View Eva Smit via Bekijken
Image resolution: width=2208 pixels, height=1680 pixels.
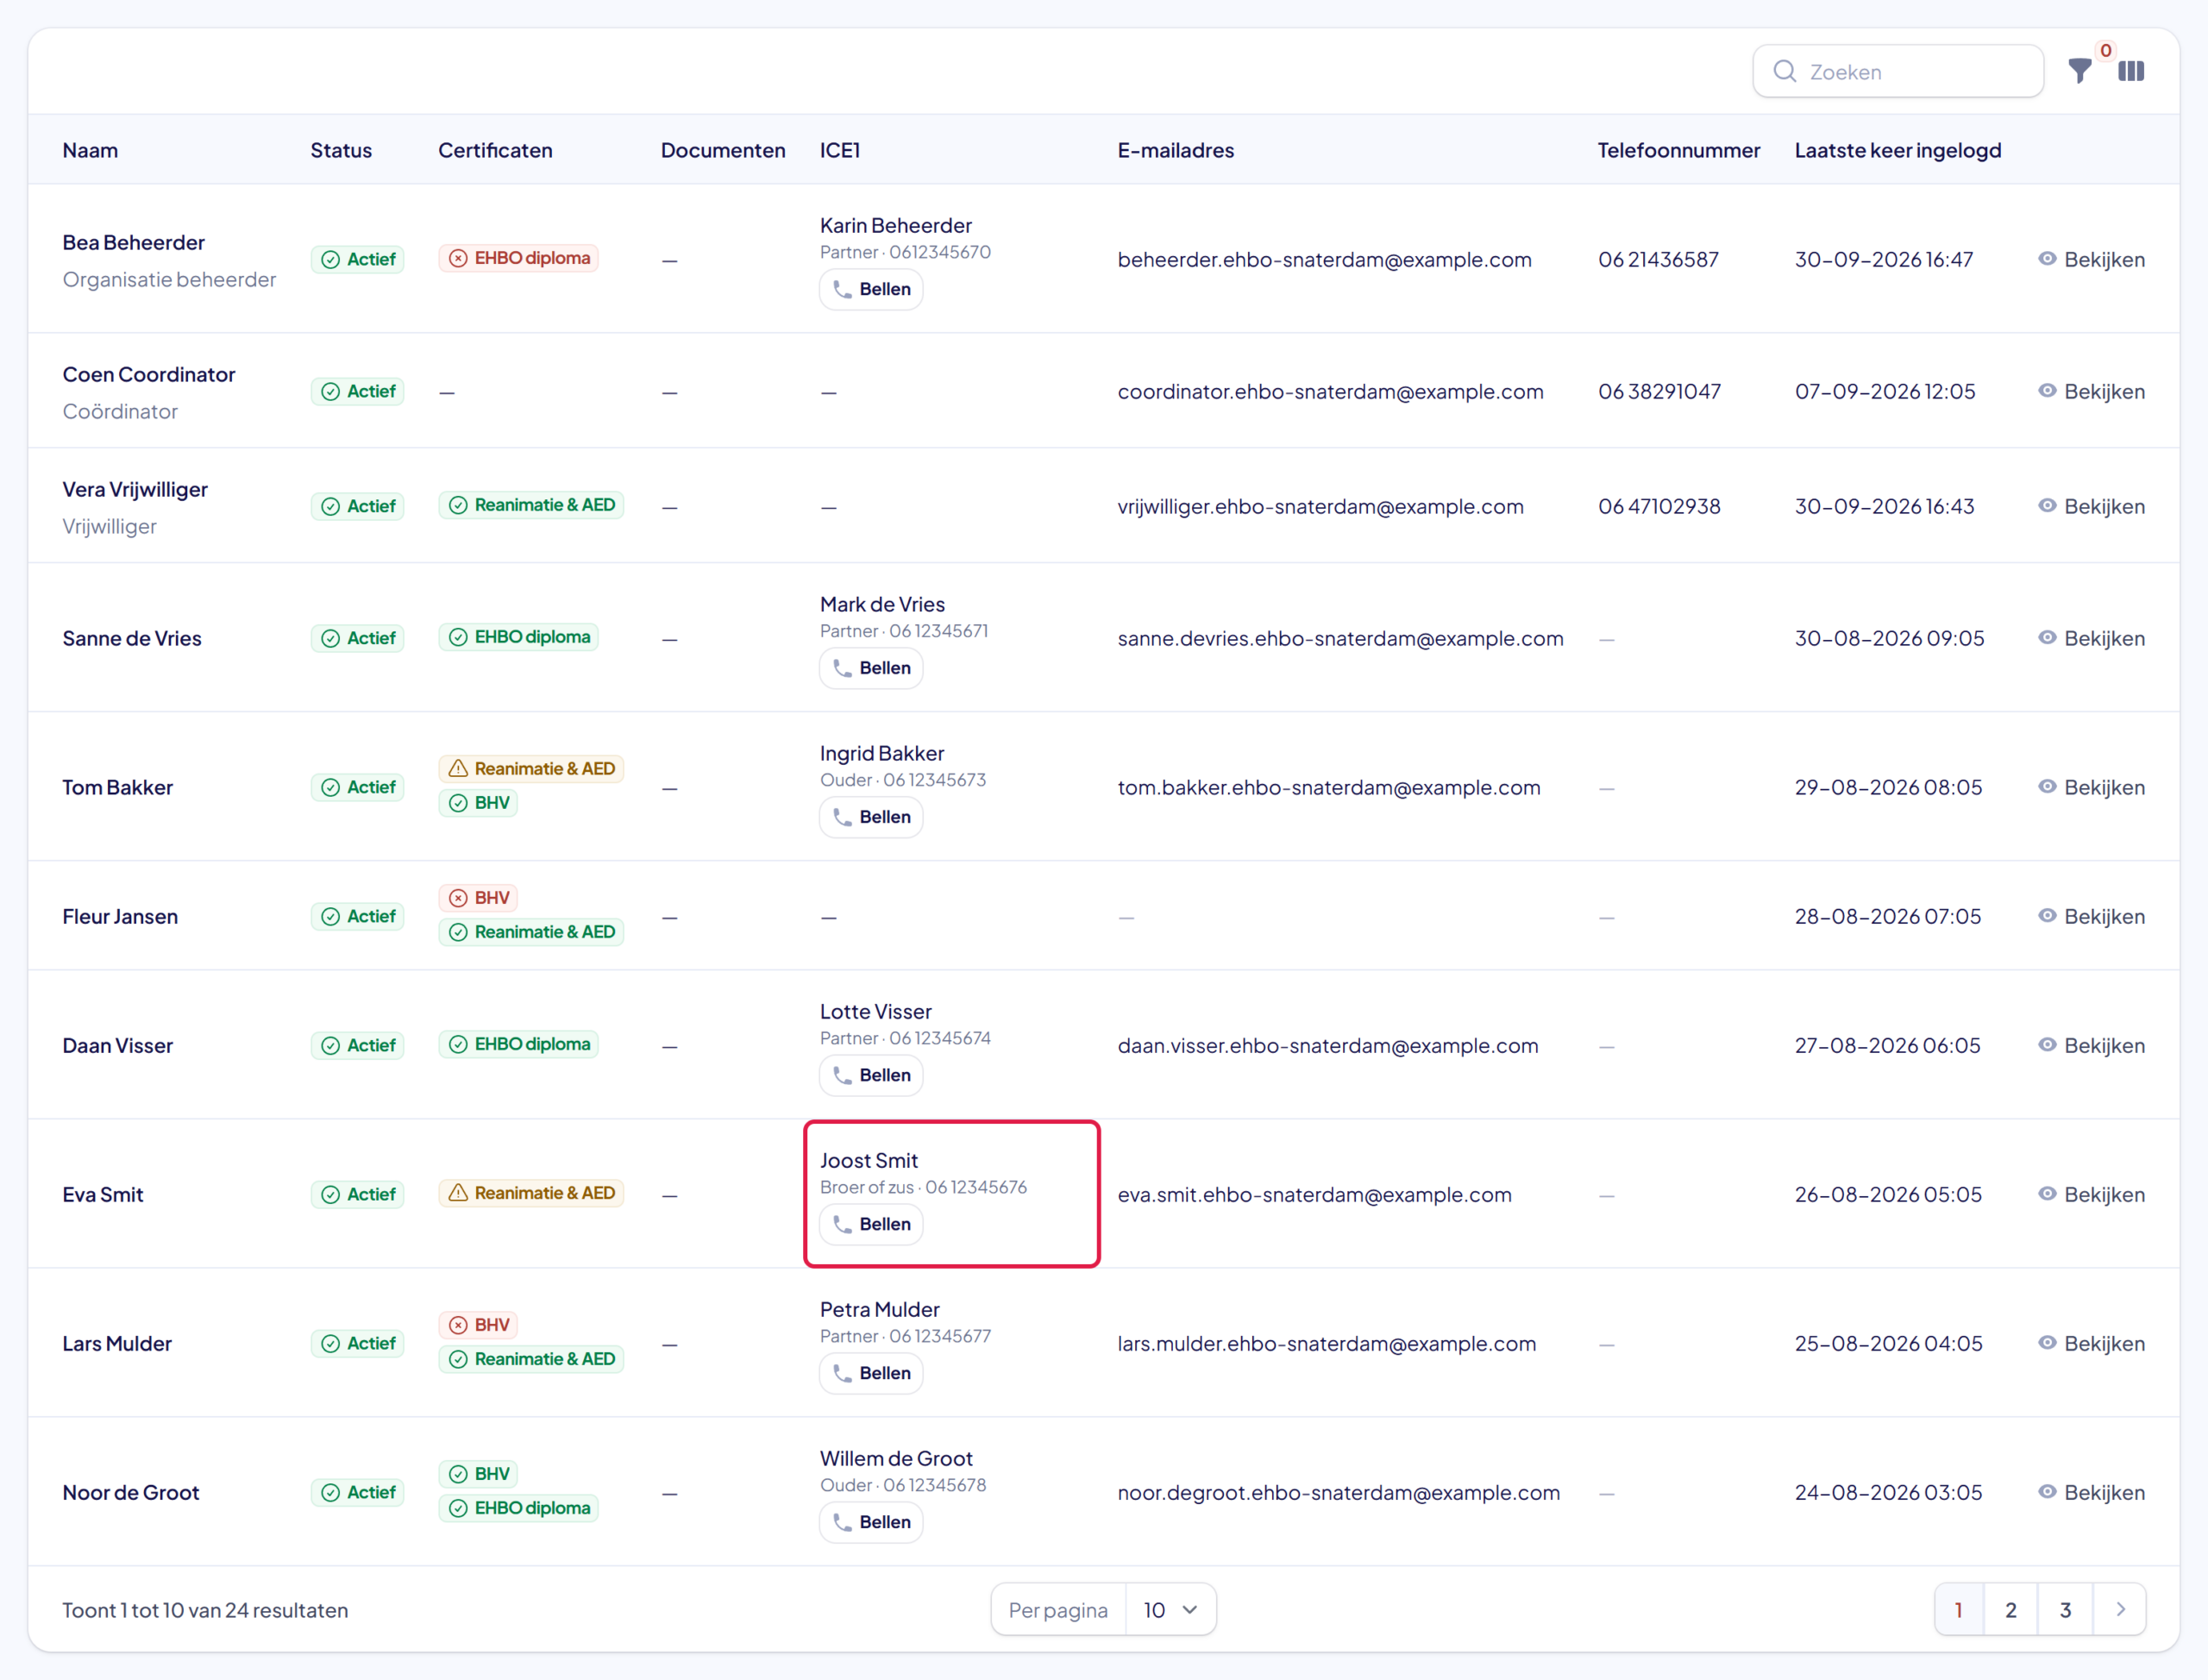2091,1195
